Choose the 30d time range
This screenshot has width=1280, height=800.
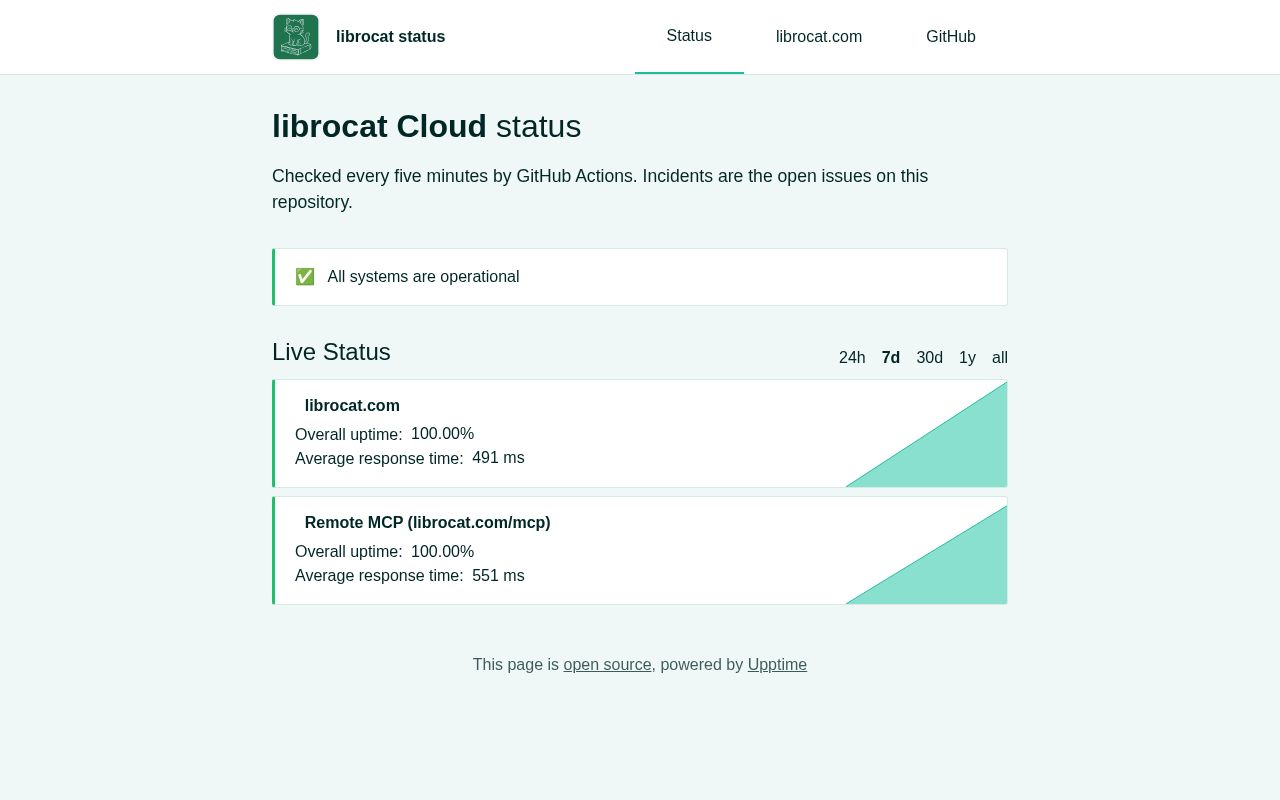(930, 358)
